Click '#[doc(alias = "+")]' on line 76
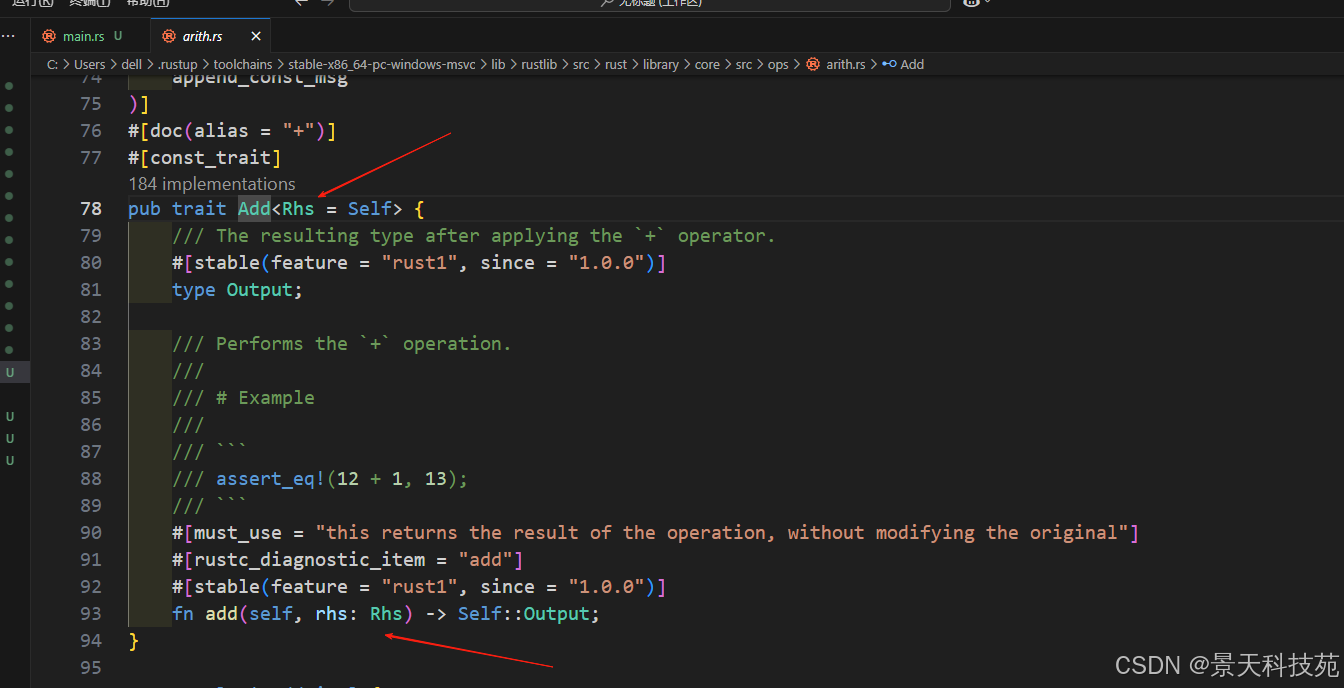This screenshot has height=688, width=1344. 232,130
